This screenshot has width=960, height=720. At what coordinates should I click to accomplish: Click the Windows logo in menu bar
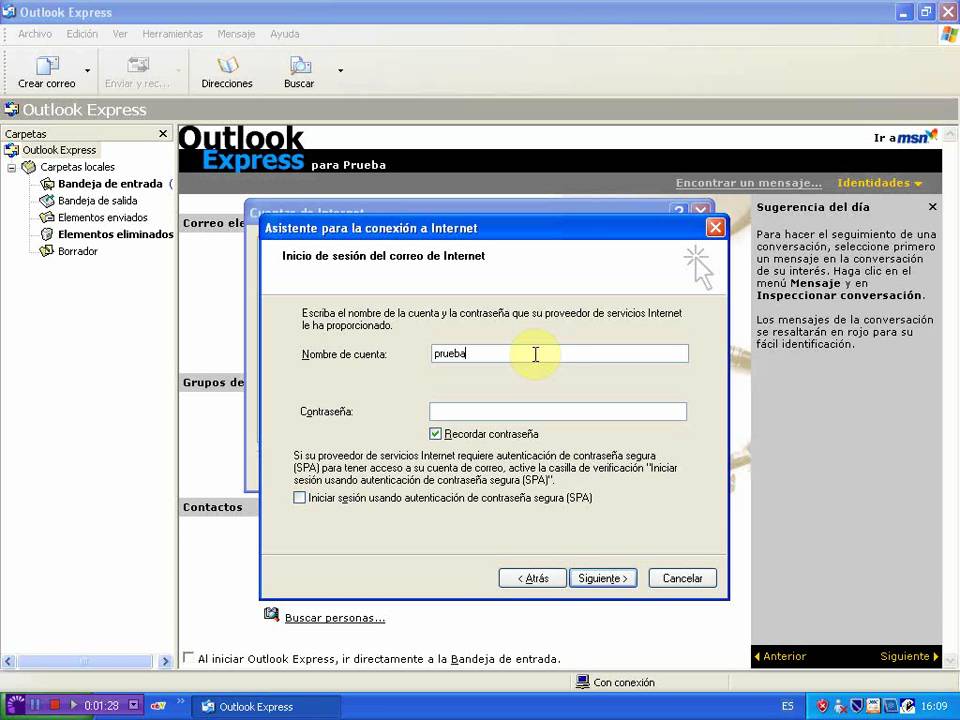pyautogui.click(x=949, y=34)
